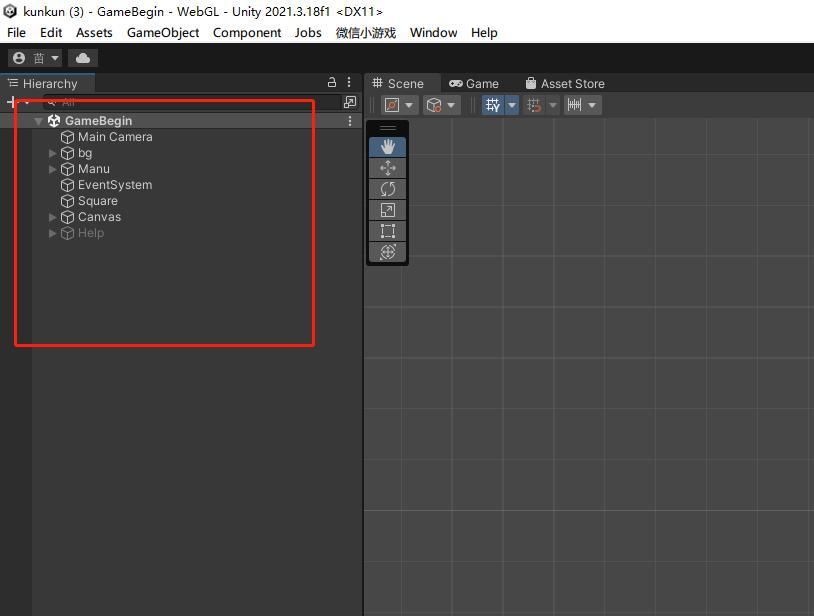Click the Hierarchy search field labeled All
The width and height of the screenshot is (814, 616).
click(x=68, y=101)
